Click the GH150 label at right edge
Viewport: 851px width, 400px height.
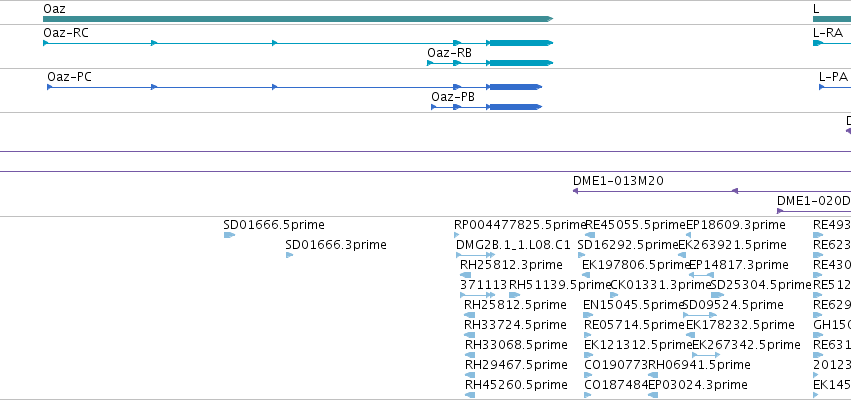pyautogui.click(x=832, y=325)
